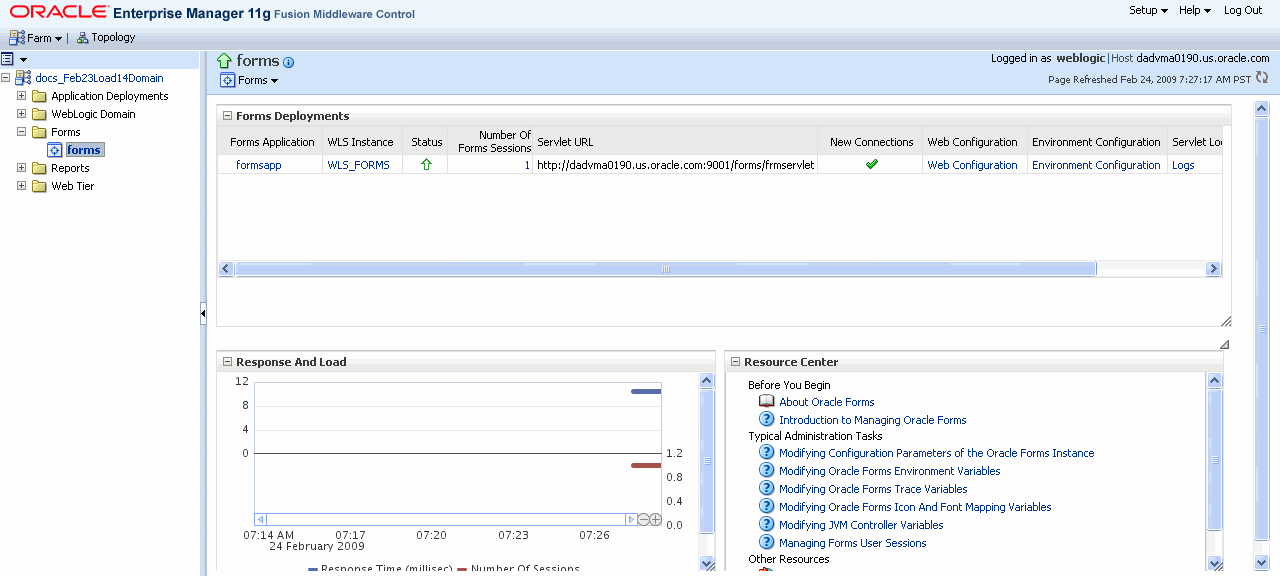Zoom in the Response And Load chart
Image resolution: width=1280 pixels, height=576 pixels.
656,520
